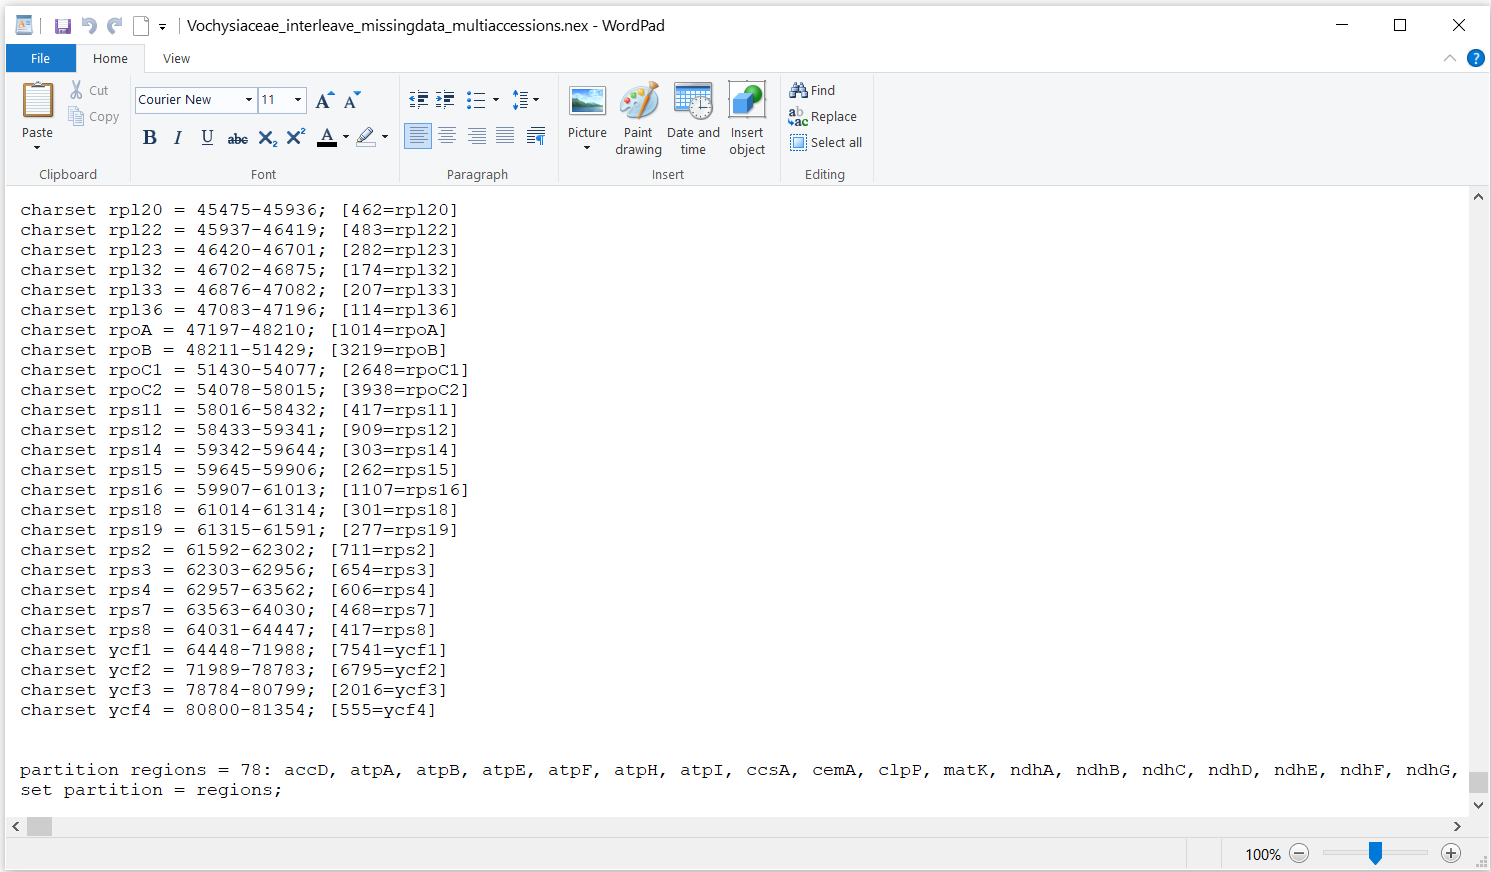Image resolution: width=1491 pixels, height=872 pixels.
Task: Click the line 'set partition = regions;'
Action: point(151,790)
